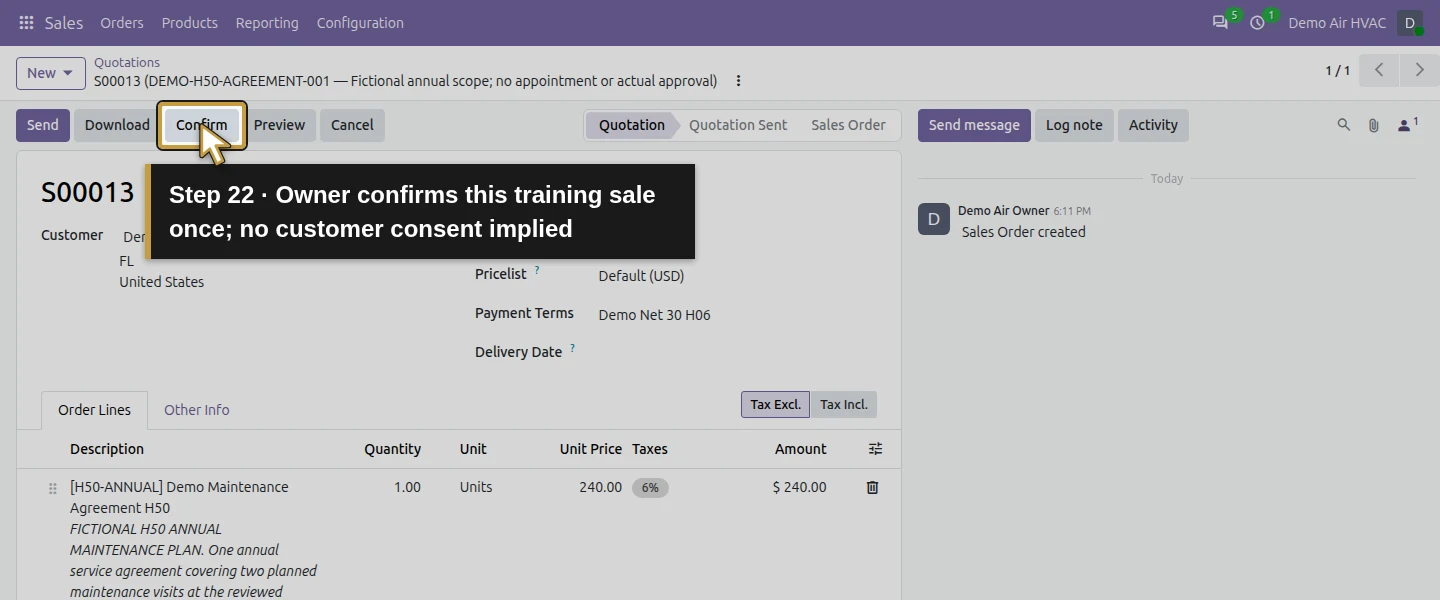The width and height of the screenshot is (1440, 600).
Task: Select Tax Incl. display mode
Action: point(844,404)
